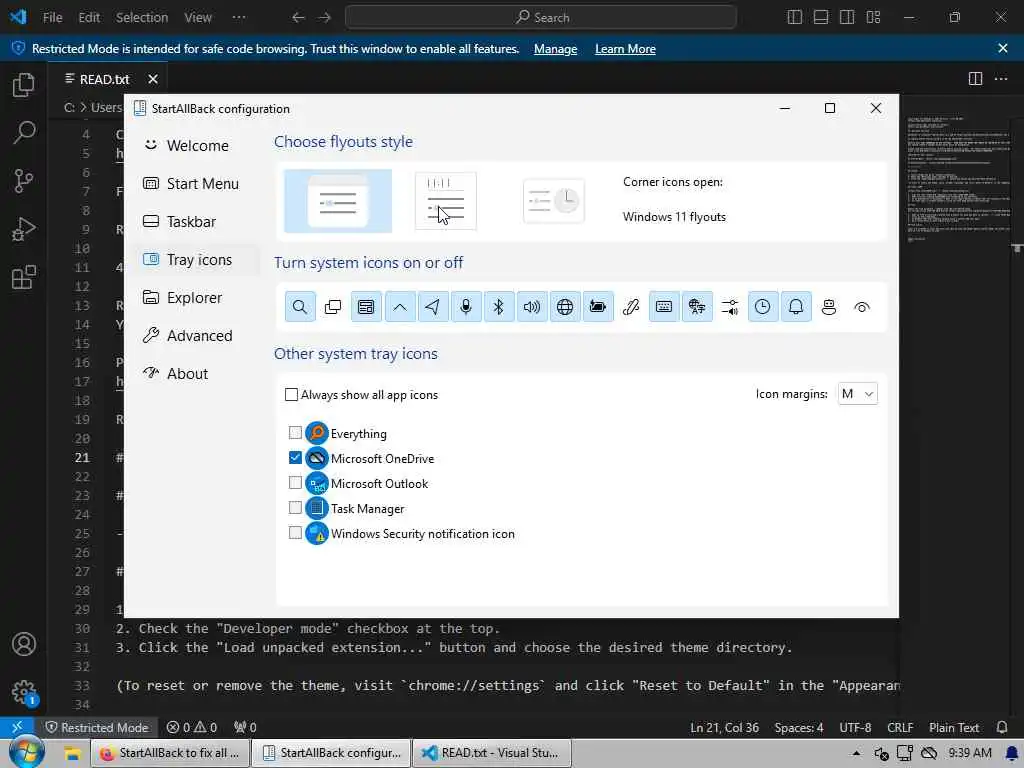Toggle the Microphone system icon
Screen dimensions: 1024x768
pos(466,307)
